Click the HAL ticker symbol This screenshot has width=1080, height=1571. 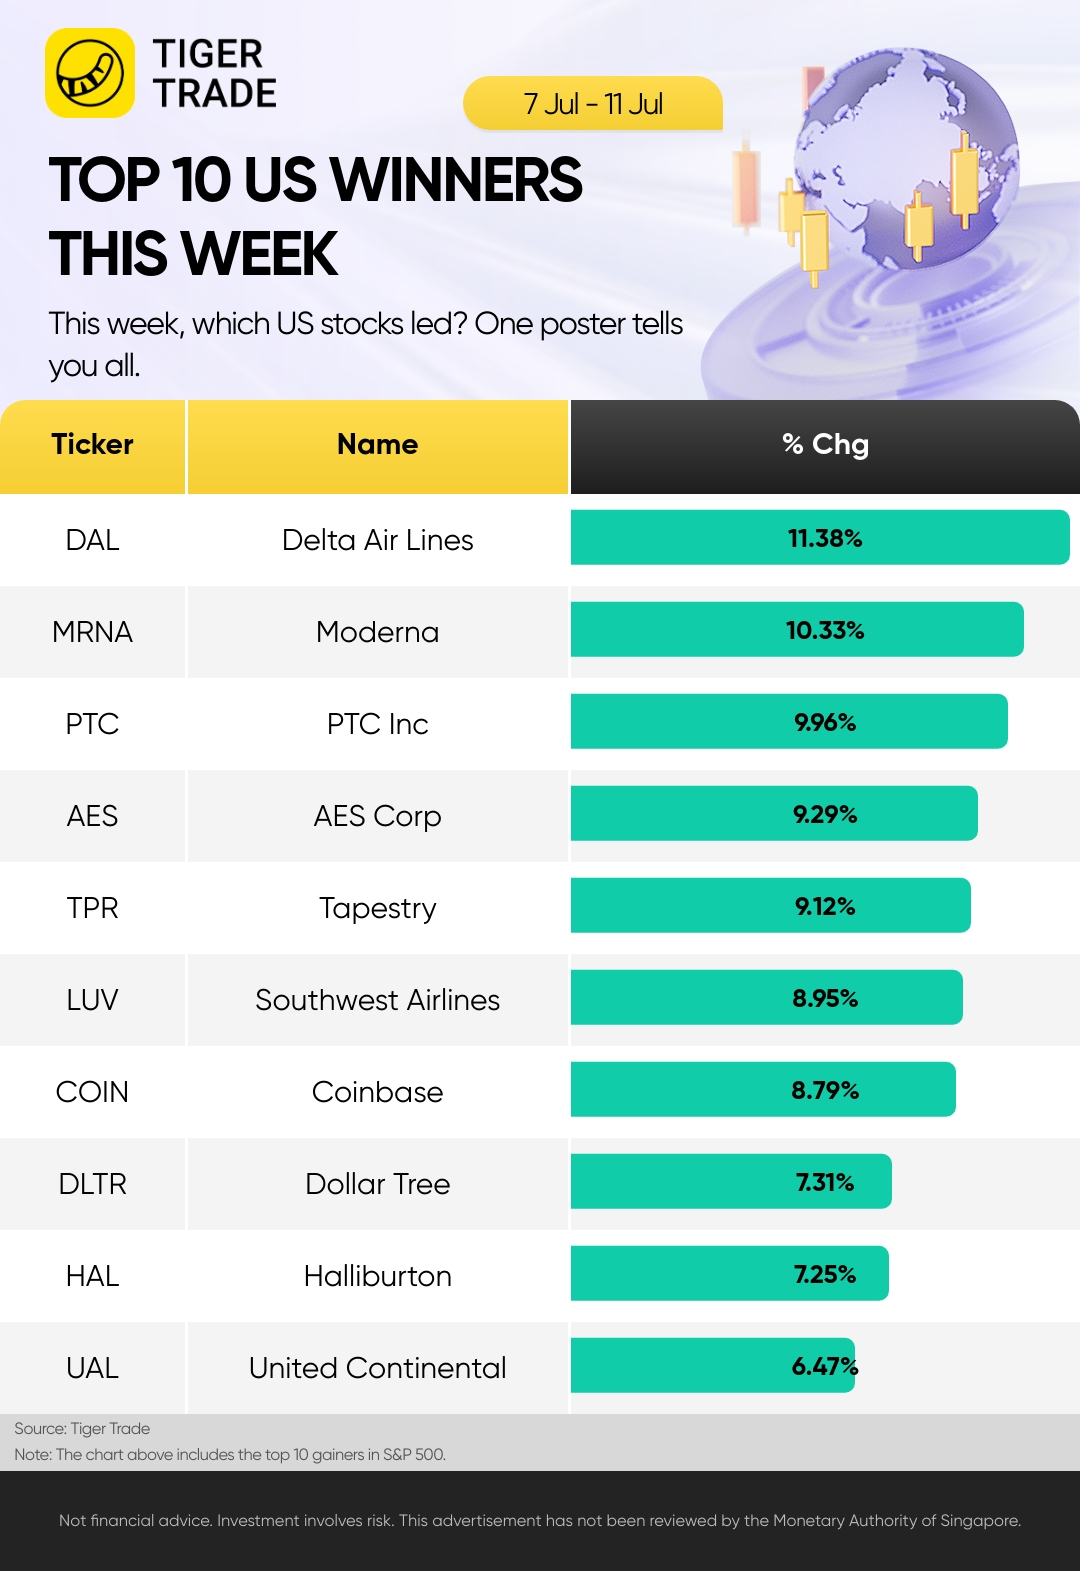coord(92,1276)
